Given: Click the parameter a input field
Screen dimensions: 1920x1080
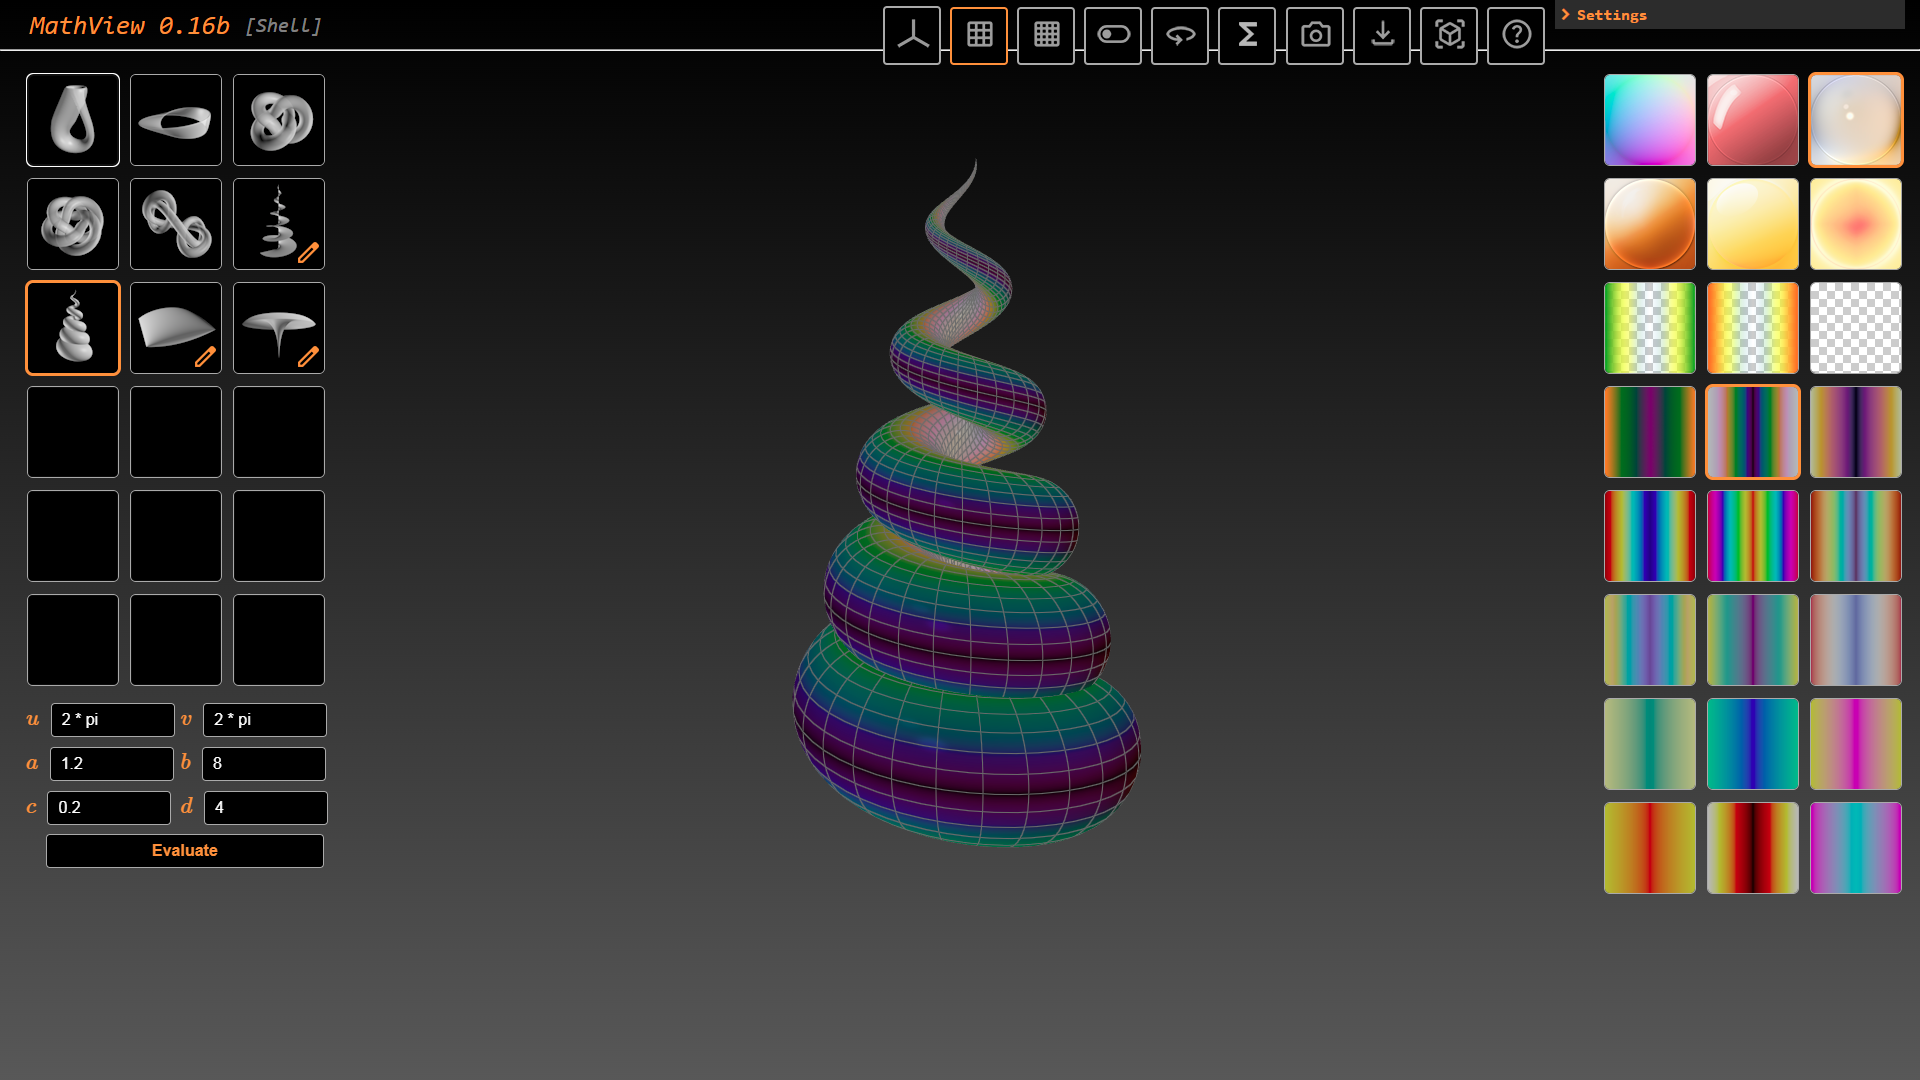Looking at the screenshot, I should [111, 764].
